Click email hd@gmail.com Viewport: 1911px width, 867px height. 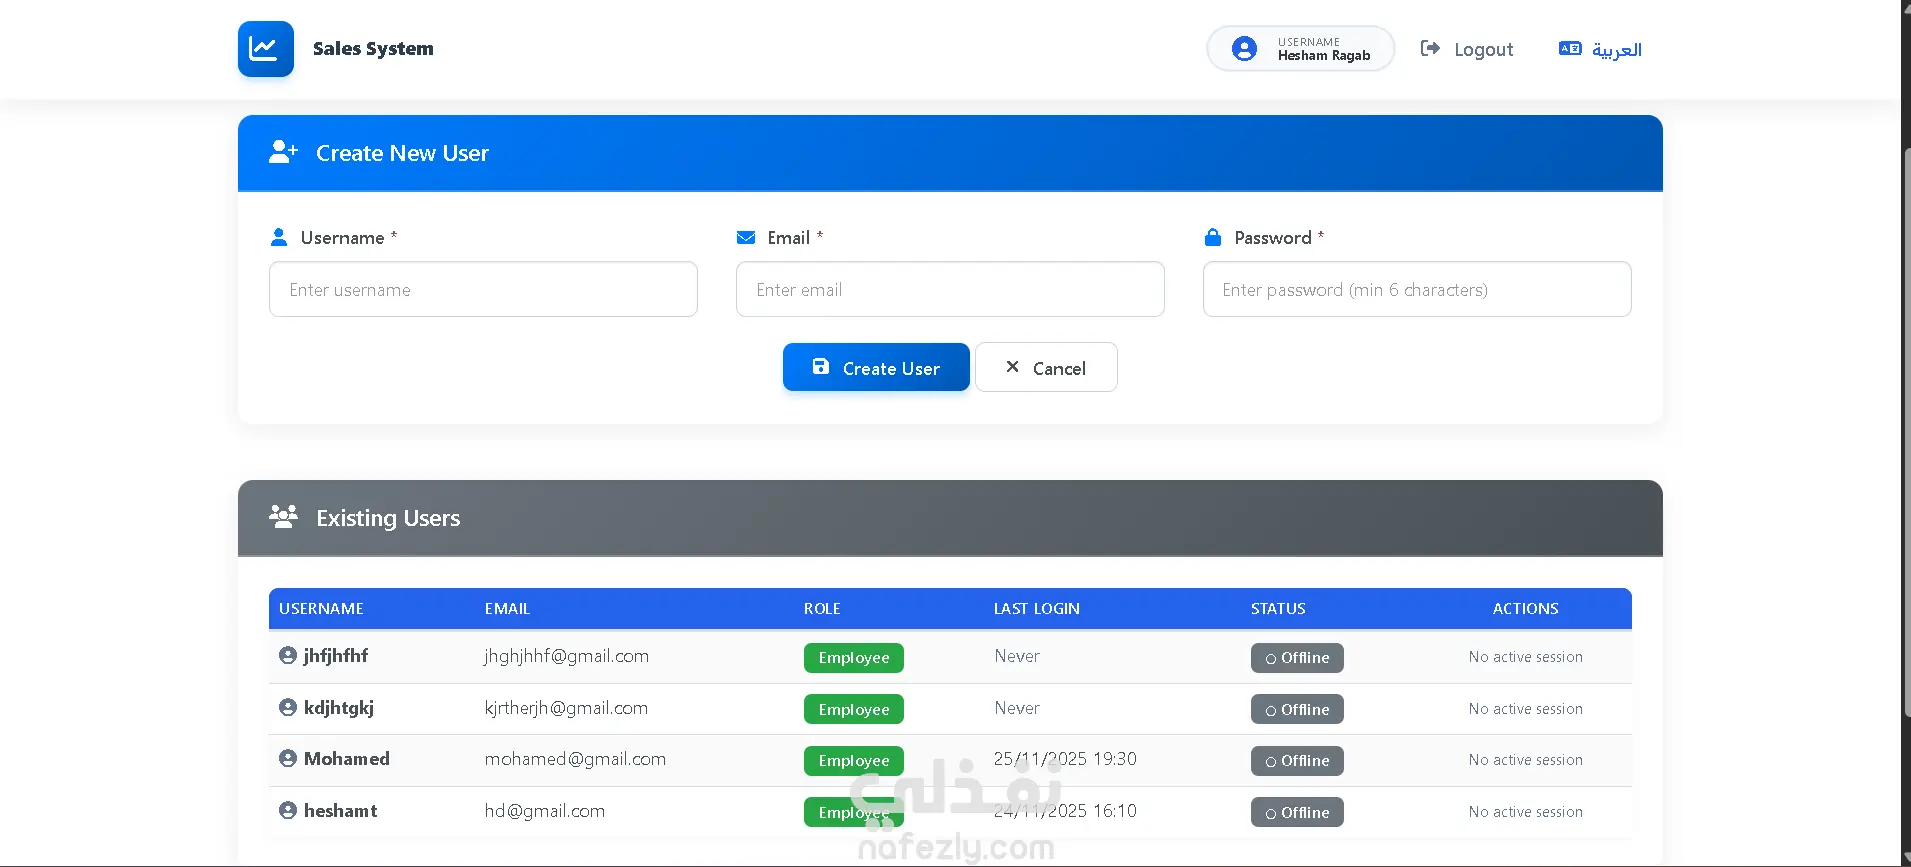(x=545, y=811)
